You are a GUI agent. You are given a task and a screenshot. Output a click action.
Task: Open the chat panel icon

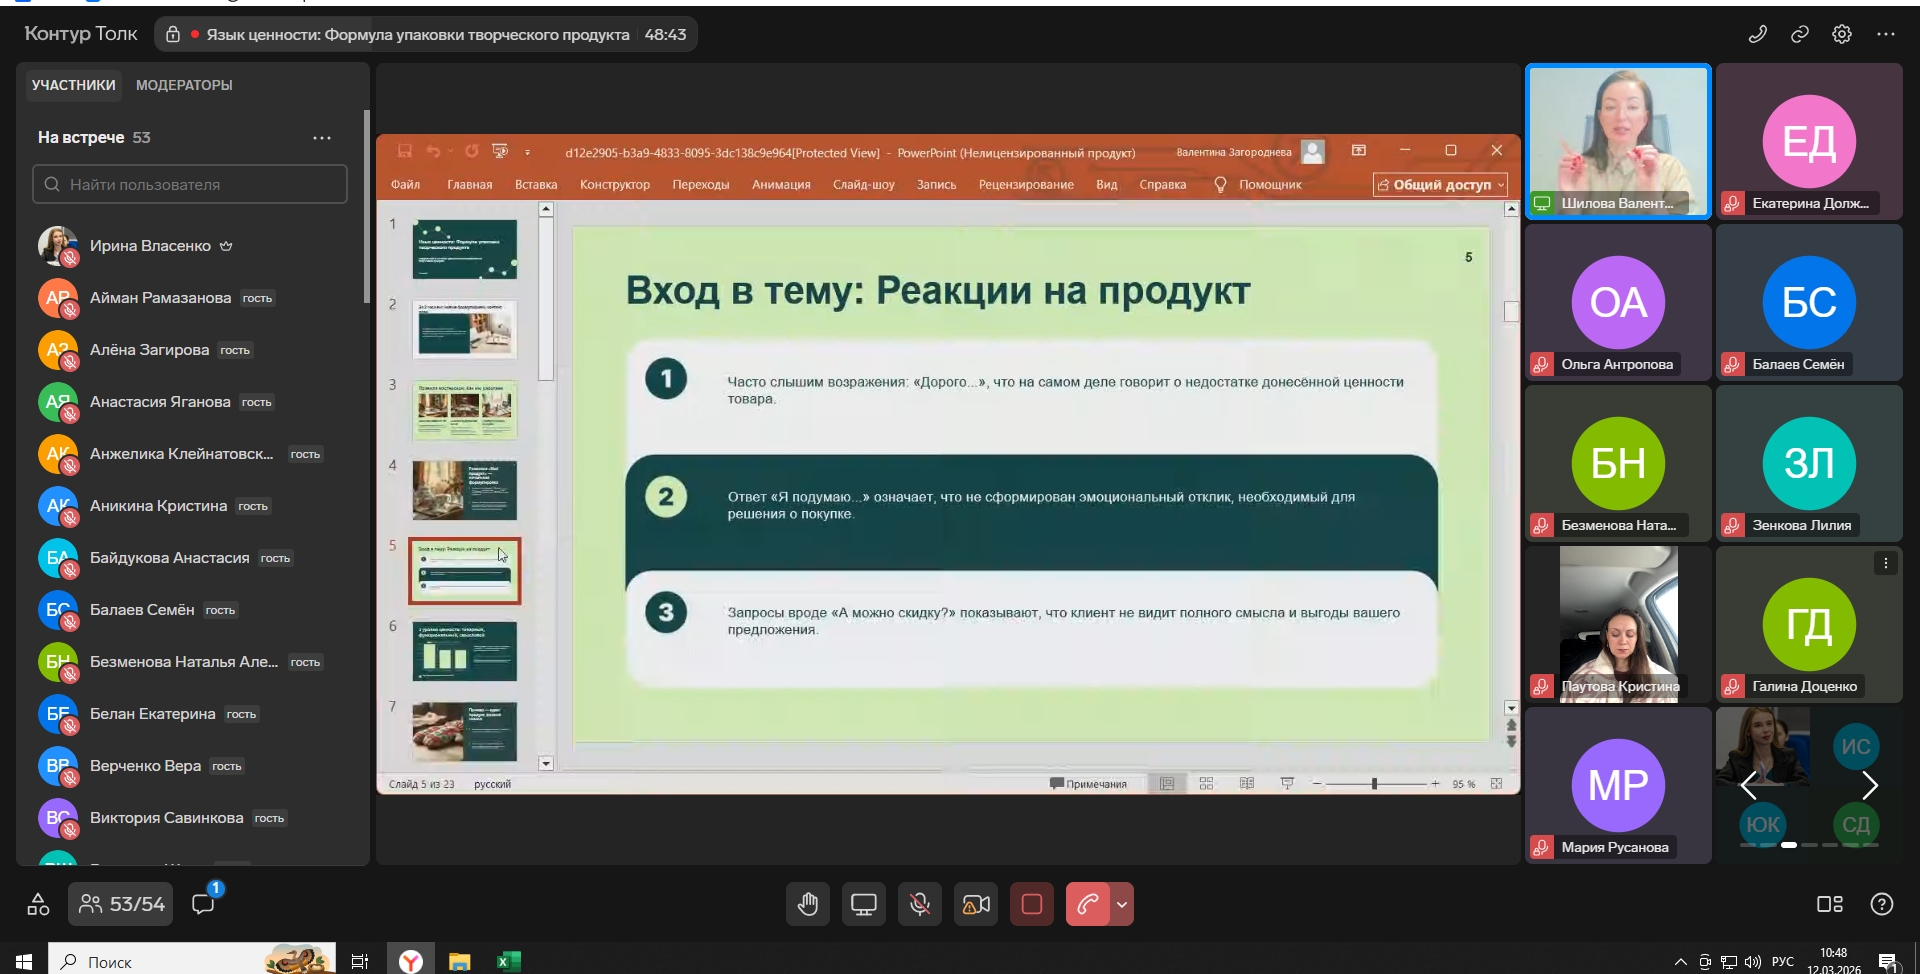click(x=204, y=904)
